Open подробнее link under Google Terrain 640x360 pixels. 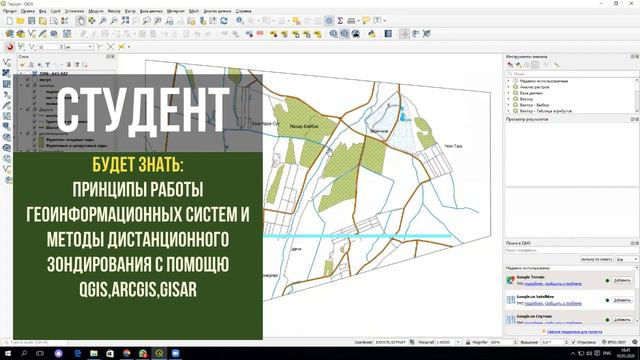(533, 283)
